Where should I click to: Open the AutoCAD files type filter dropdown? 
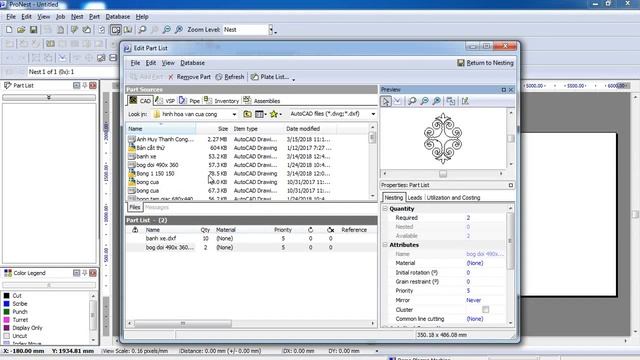pos(373,114)
